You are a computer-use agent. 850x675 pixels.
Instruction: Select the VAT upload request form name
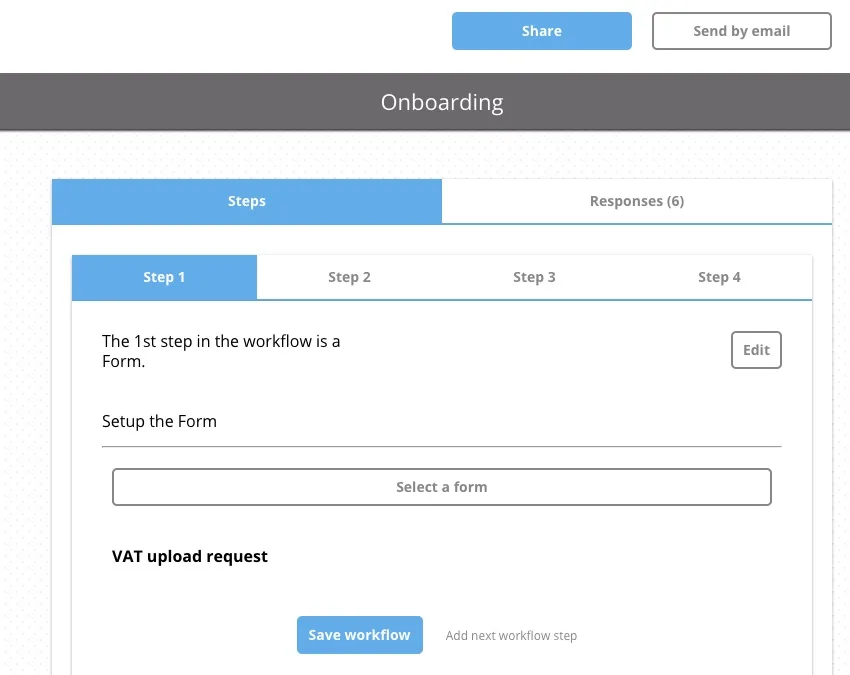(190, 556)
